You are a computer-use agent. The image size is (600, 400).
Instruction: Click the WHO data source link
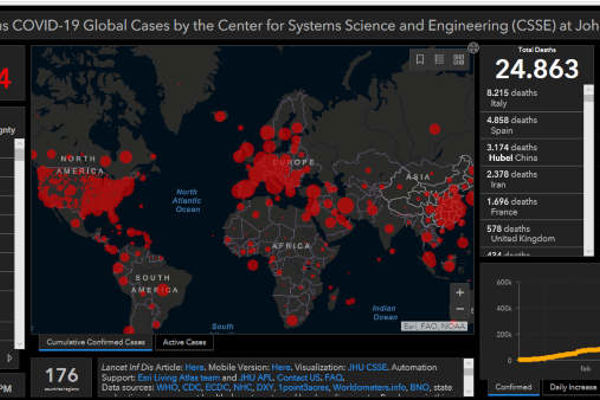pos(168,387)
